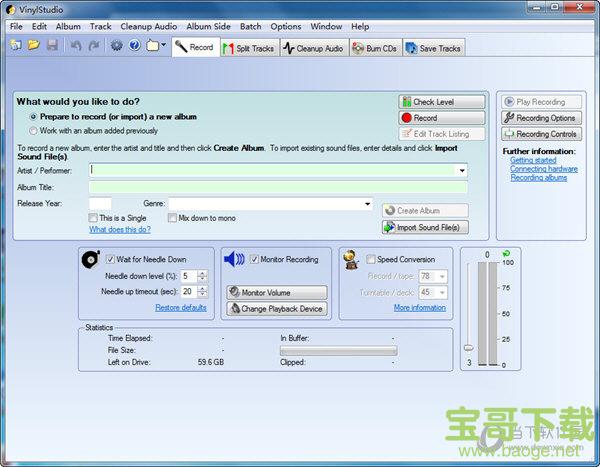Click the gramophone icon by Speed Conversion
600x467 pixels.
pyautogui.click(x=350, y=259)
